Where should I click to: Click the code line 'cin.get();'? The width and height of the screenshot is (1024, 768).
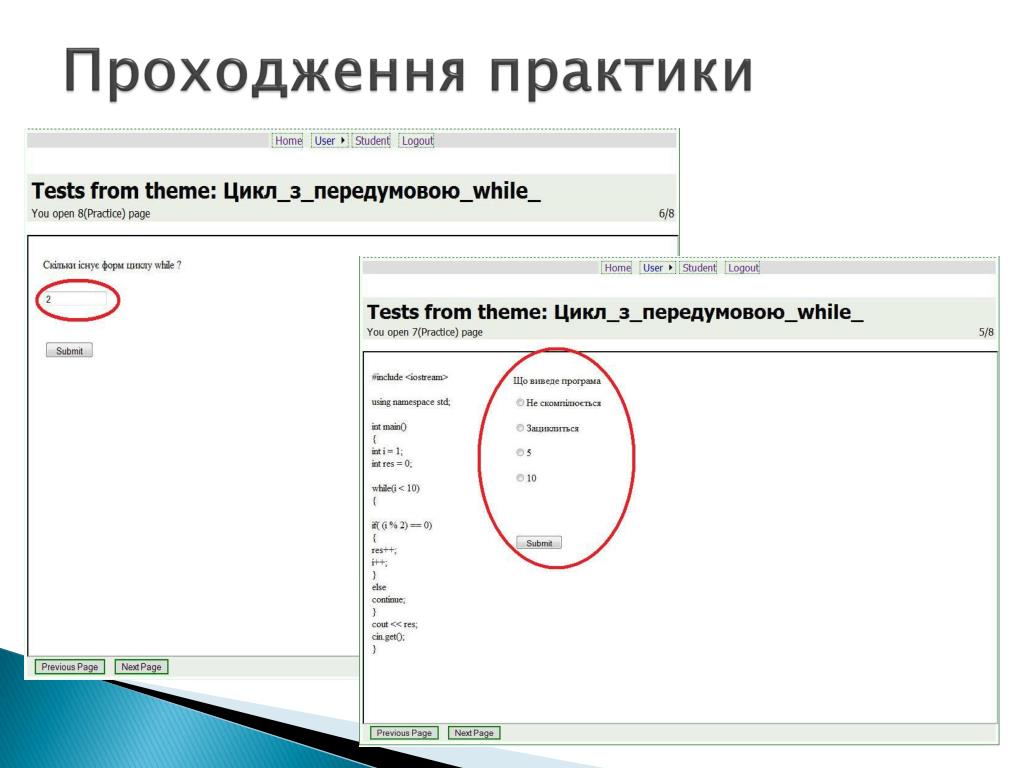[x=388, y=637]
